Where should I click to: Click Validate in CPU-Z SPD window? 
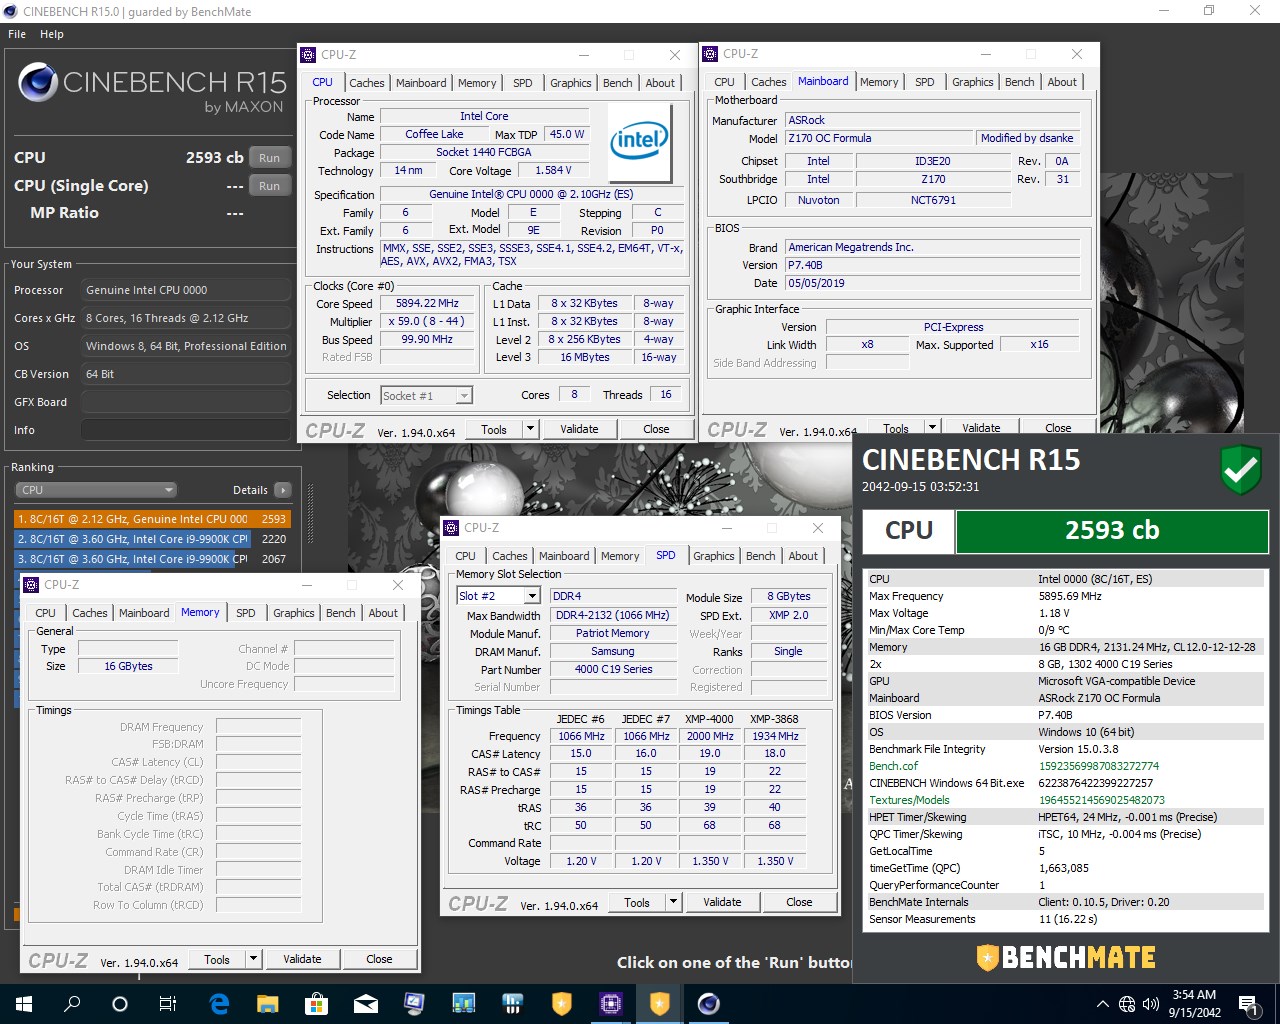[722, 902]
